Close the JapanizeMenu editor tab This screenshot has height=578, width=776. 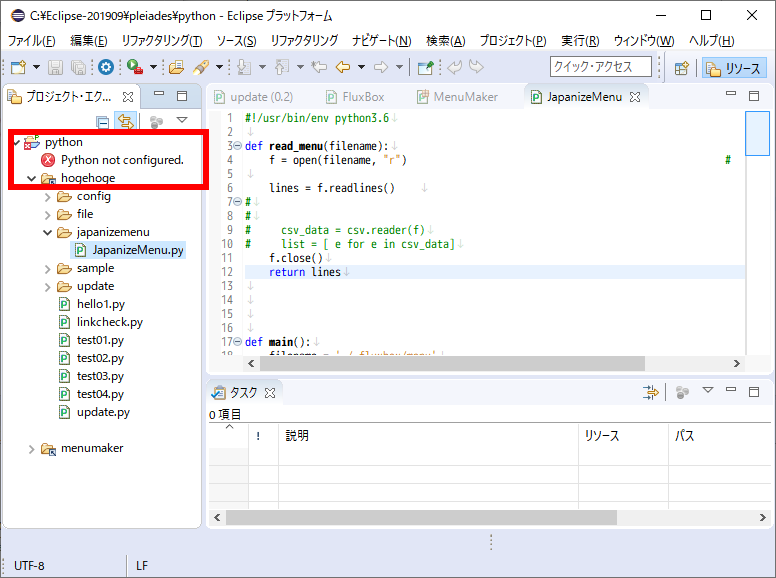point(635,97)
